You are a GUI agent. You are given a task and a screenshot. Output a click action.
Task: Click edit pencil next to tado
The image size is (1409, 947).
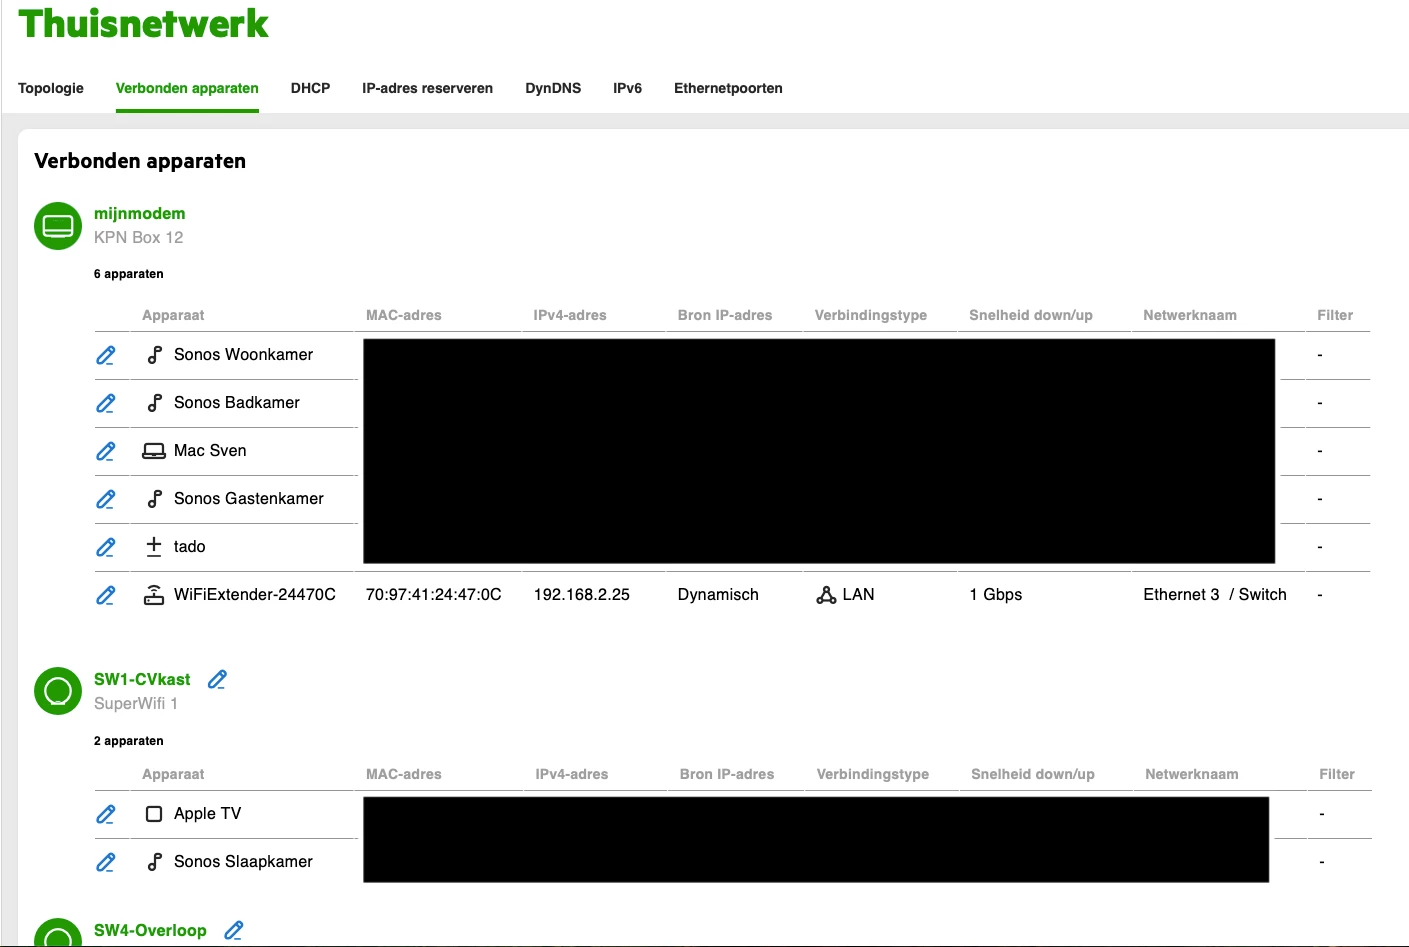pyautogui.click(x=105, y=547)
